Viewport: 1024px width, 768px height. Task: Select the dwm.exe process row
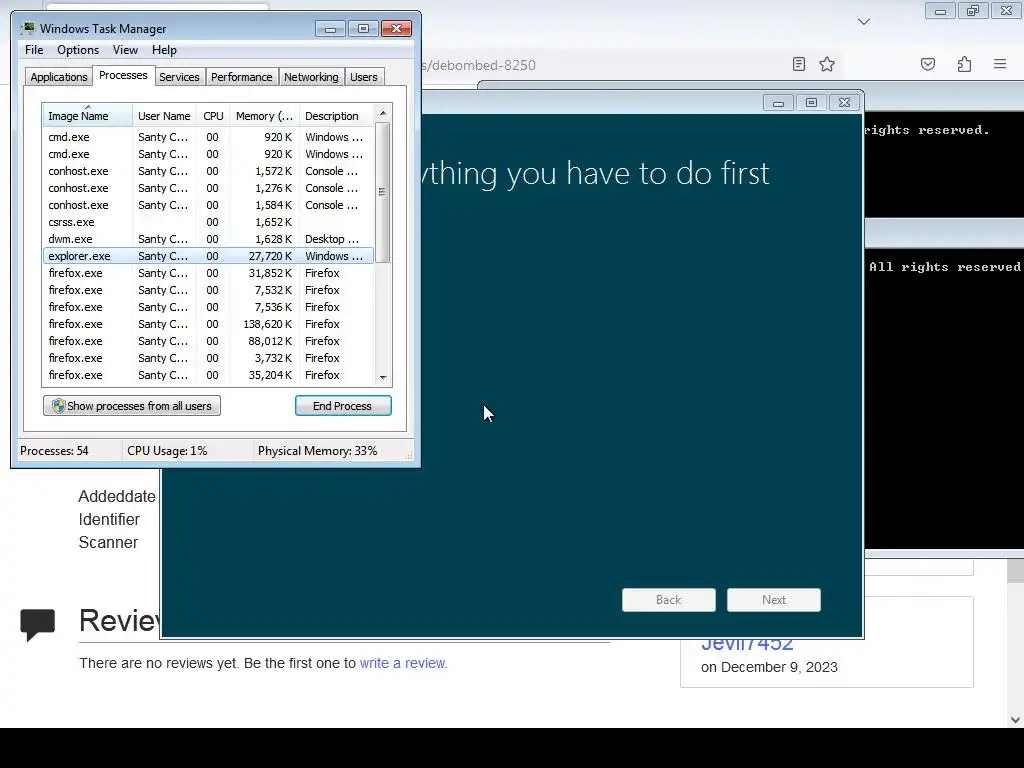tap(208, 239)
